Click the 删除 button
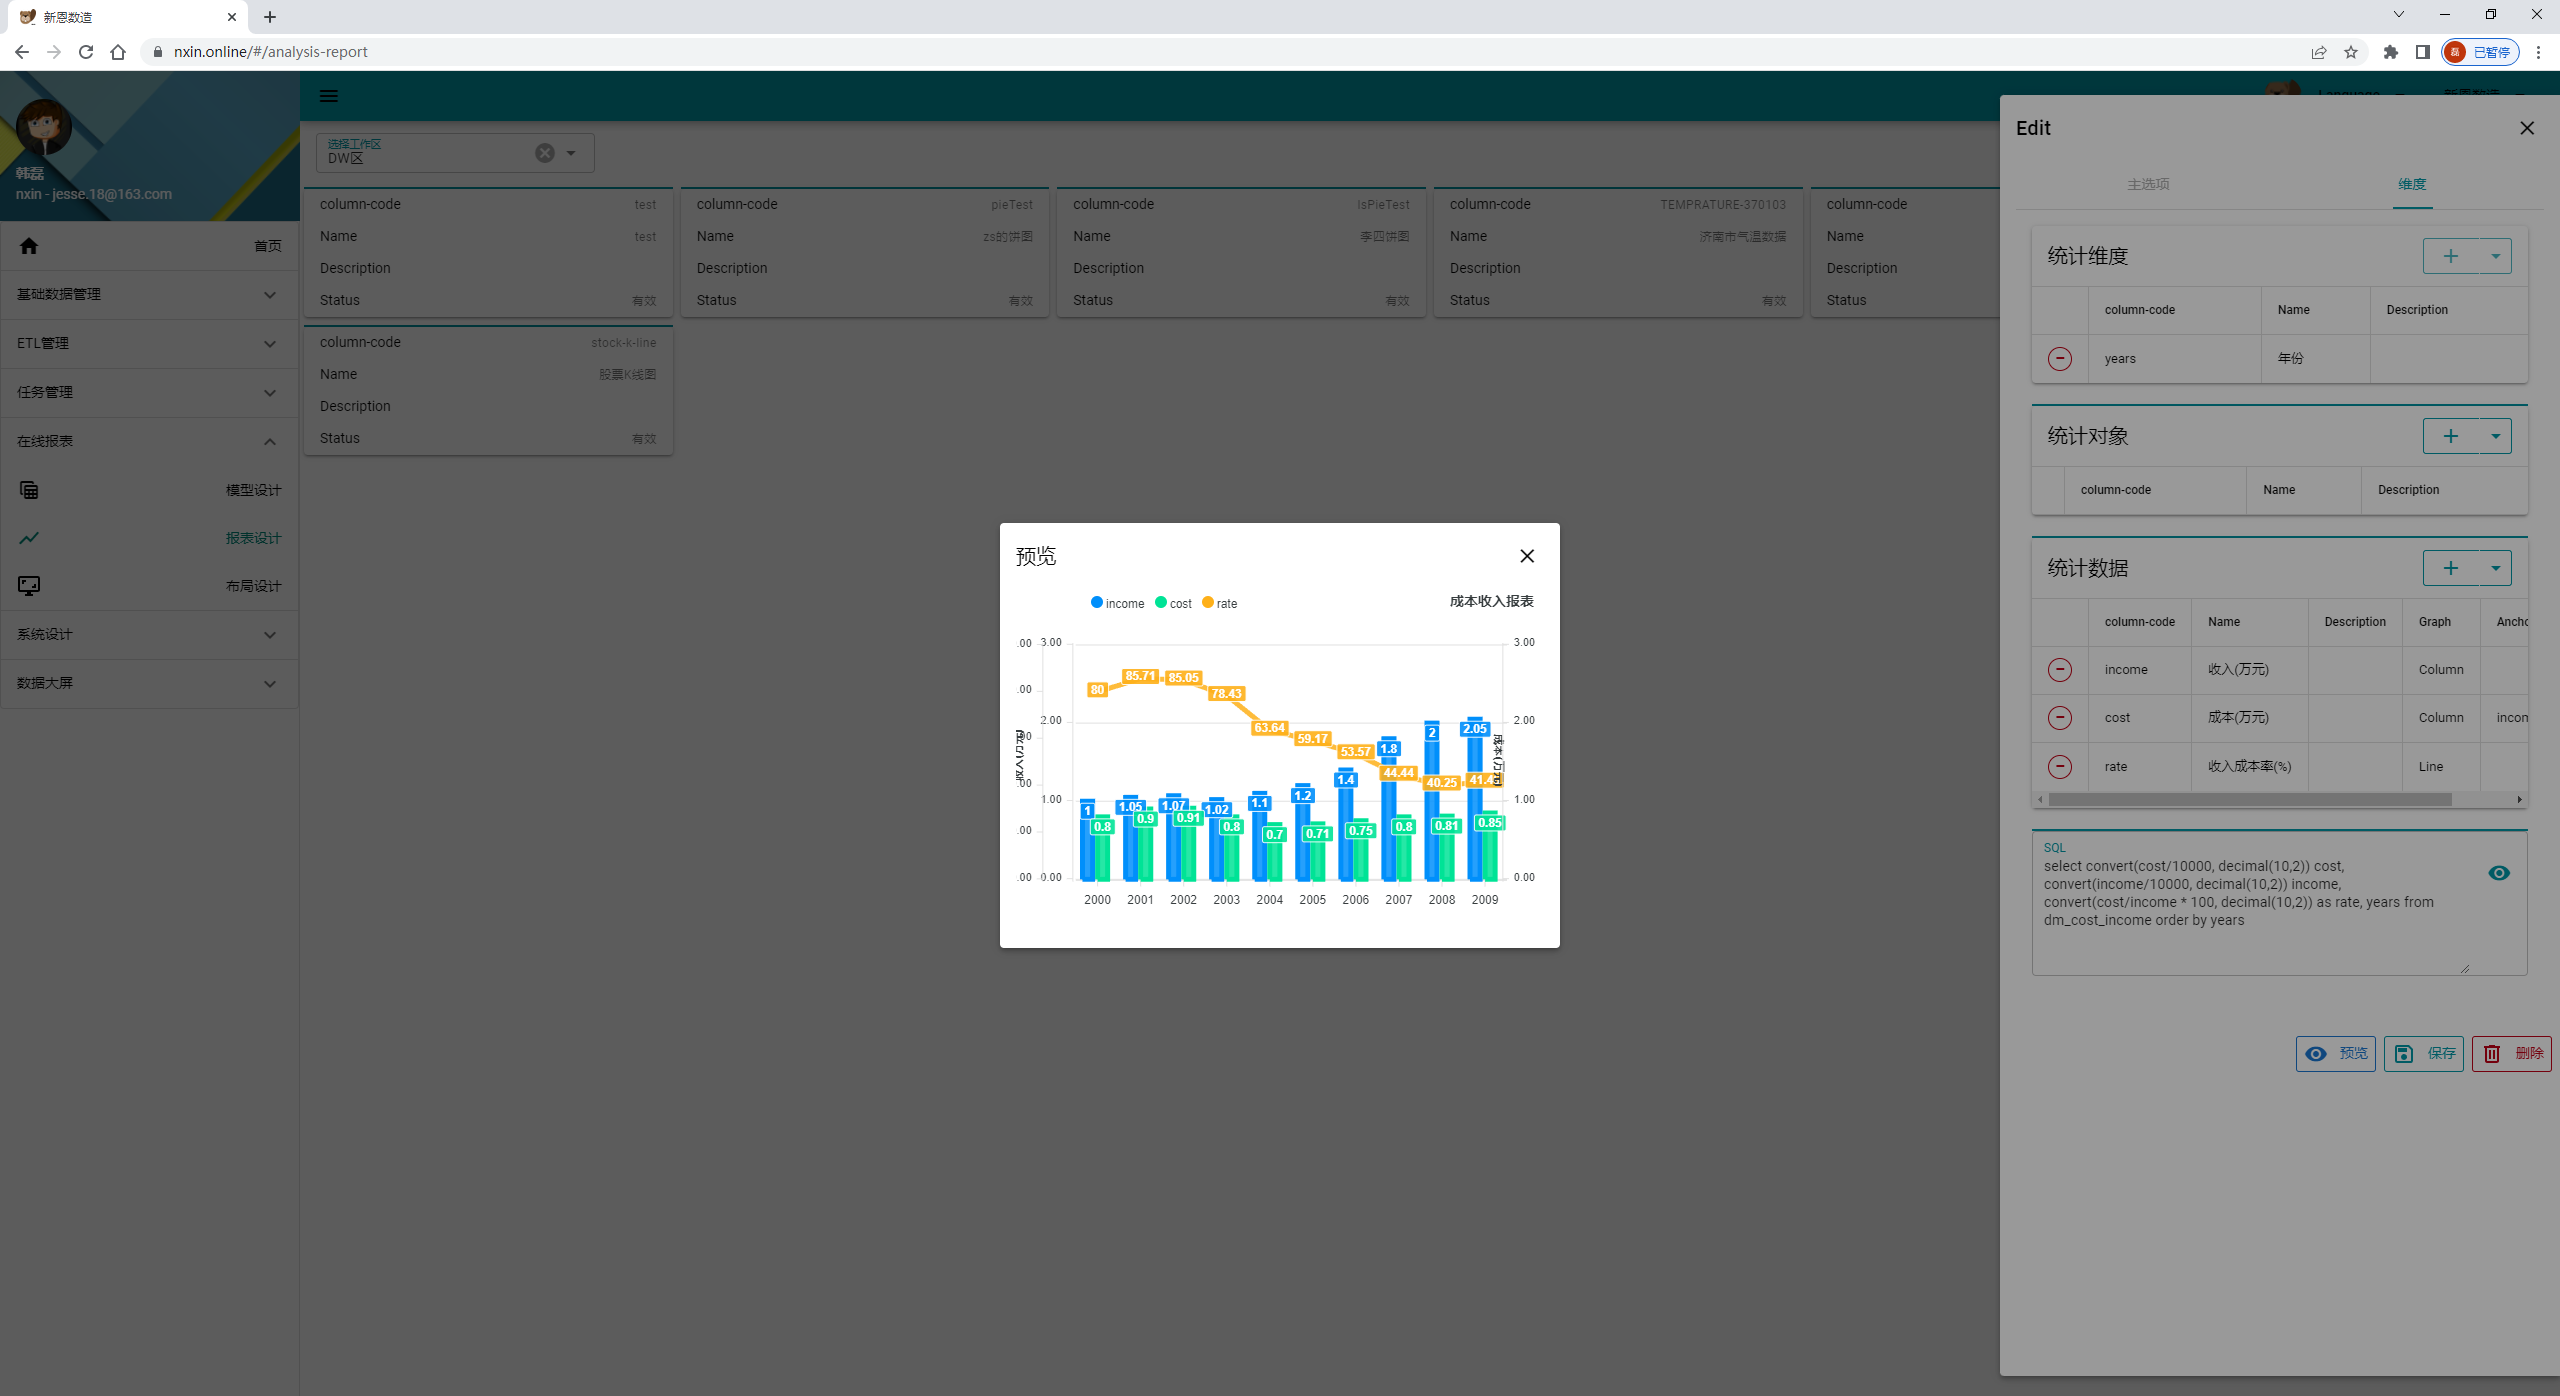Screen dimensions: 2560x1396 tap(2511, 1053)
